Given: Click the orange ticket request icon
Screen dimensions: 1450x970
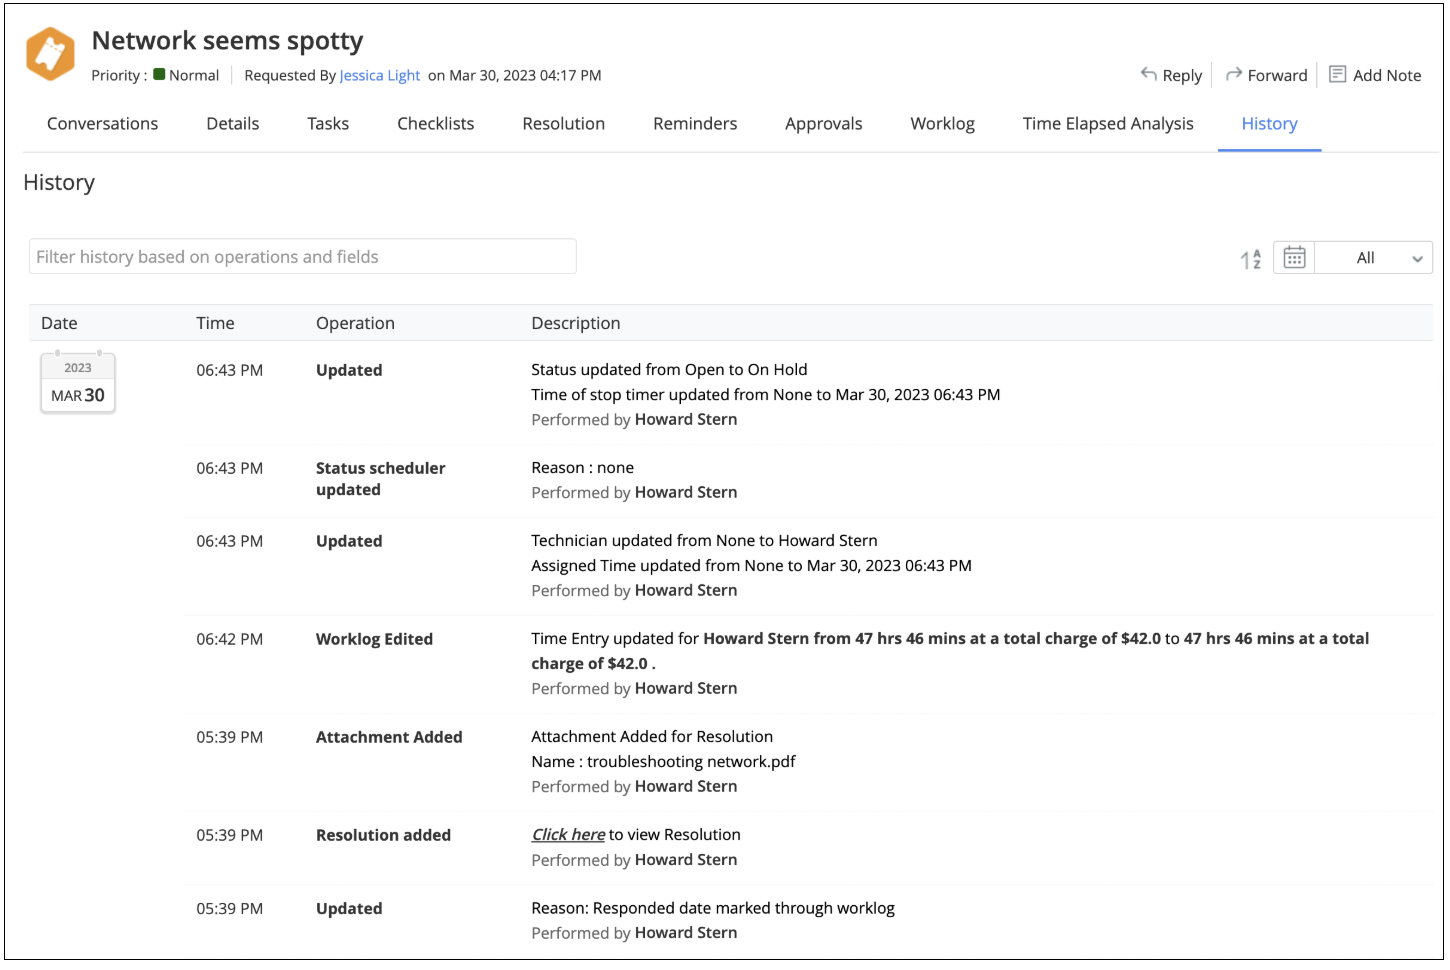Looking at the screenshot, I should pyautogui.click(x=50, y=54).
